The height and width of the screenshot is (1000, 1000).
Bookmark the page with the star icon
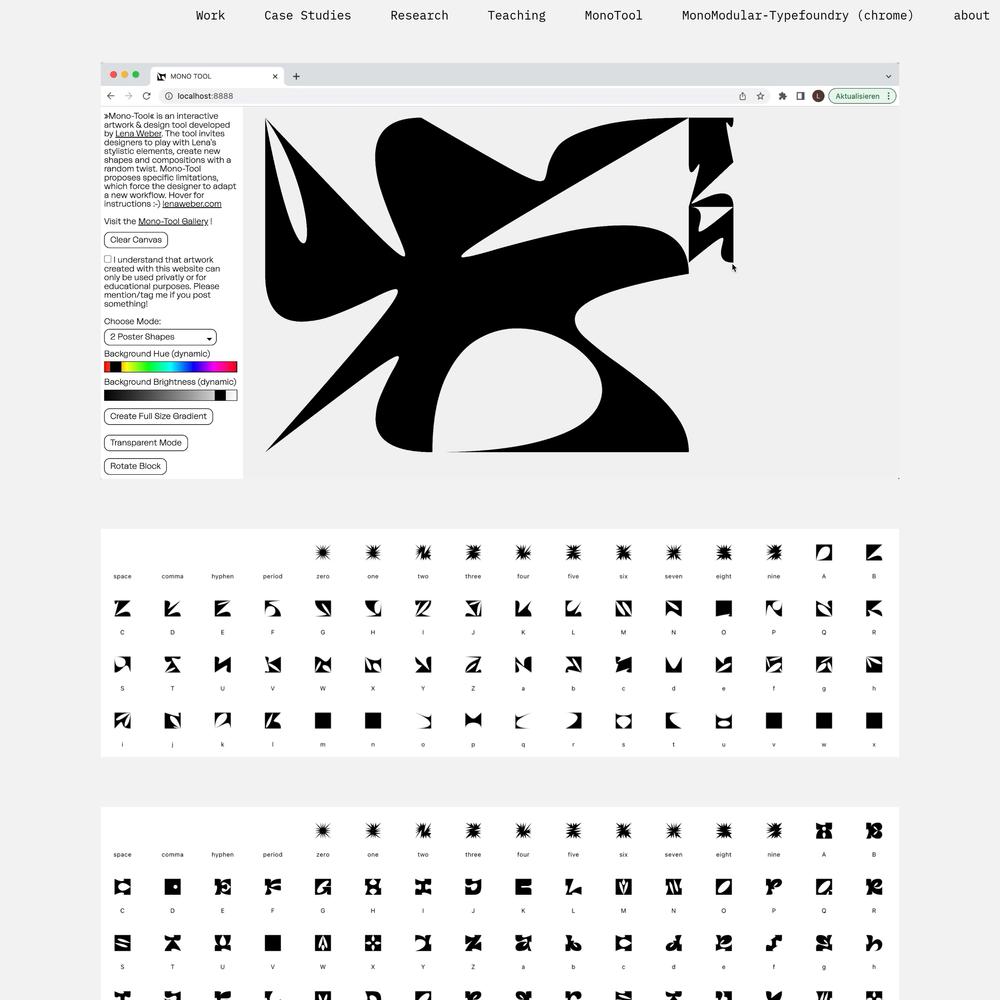pos(760,96)
